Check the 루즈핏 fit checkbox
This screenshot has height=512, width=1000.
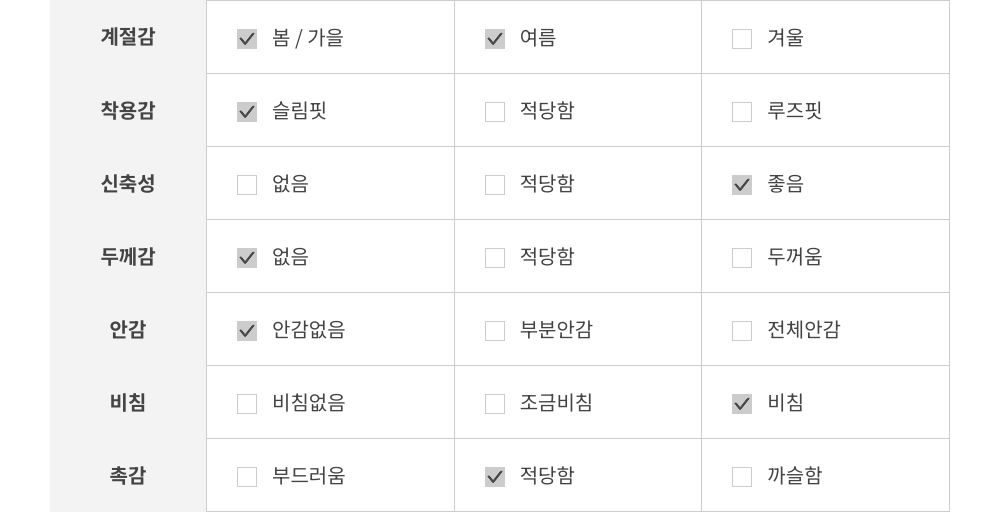(x=742, y=112)
